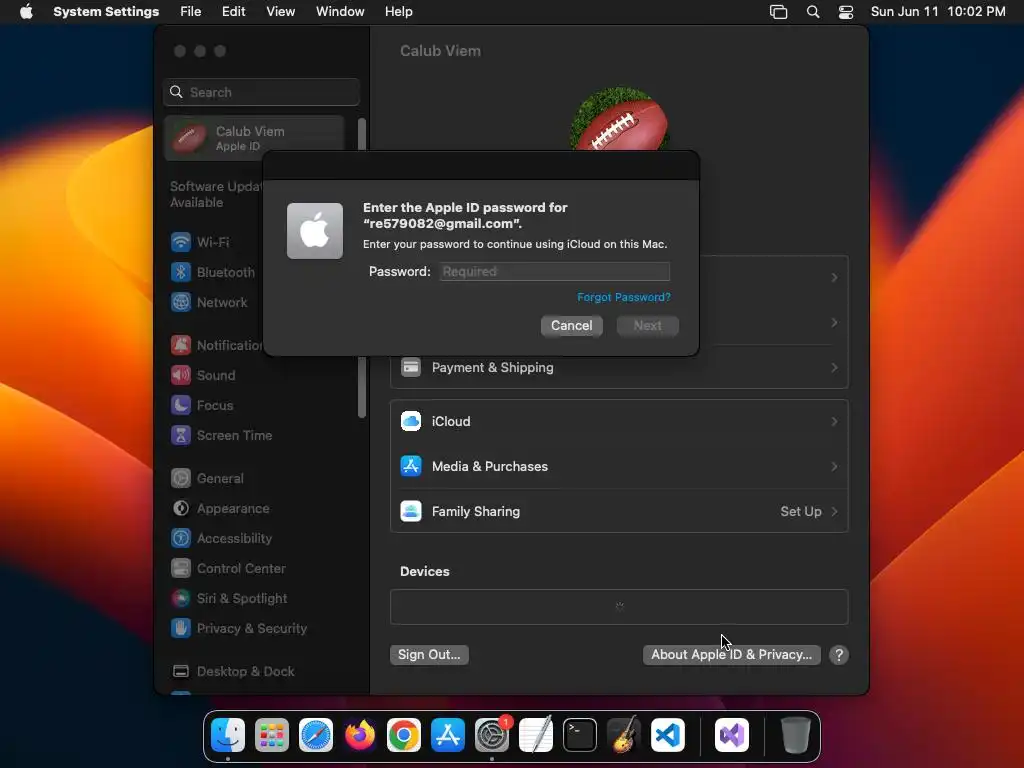Image resolution: width=1024 pixels, height=768 pixels.
Task: Select the Sound speaker icon
Action: (181, 375)
